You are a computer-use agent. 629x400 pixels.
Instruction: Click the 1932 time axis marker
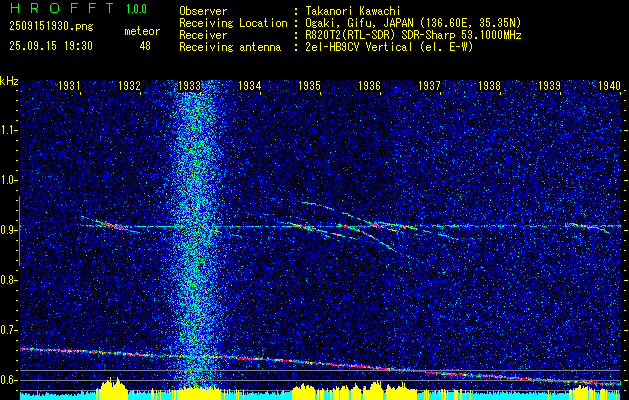click(130, 85)
